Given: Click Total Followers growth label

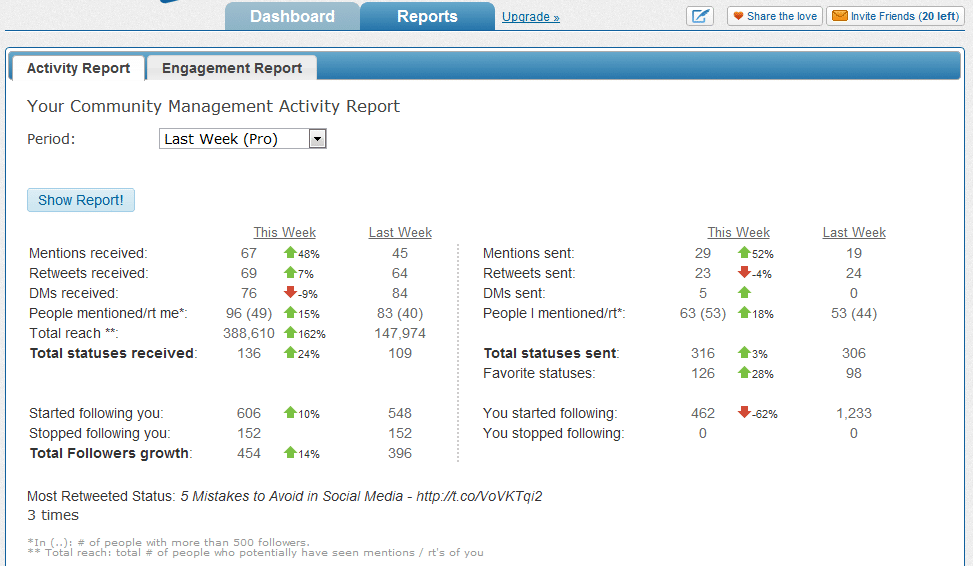Looking at the screenshot, I should 110,453.
